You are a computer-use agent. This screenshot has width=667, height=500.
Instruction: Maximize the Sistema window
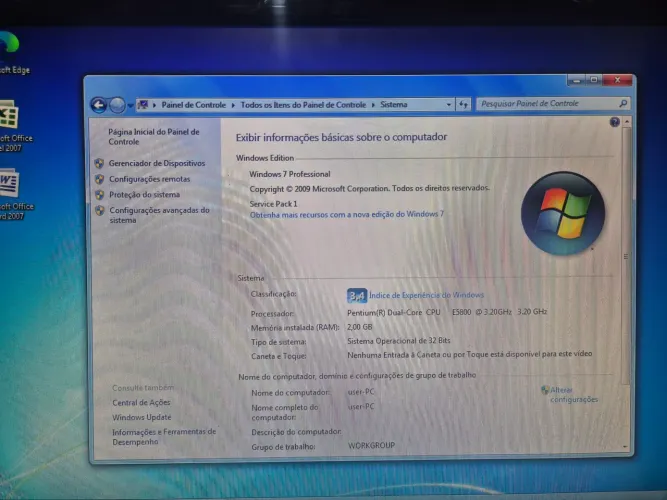click(x=594, y=80)
